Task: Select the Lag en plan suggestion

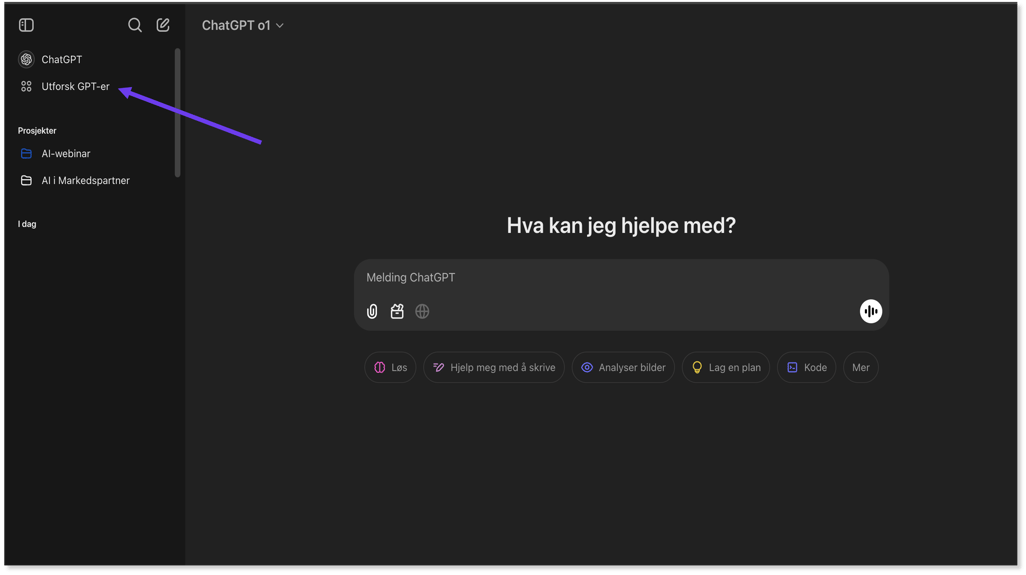Action: 726,368
